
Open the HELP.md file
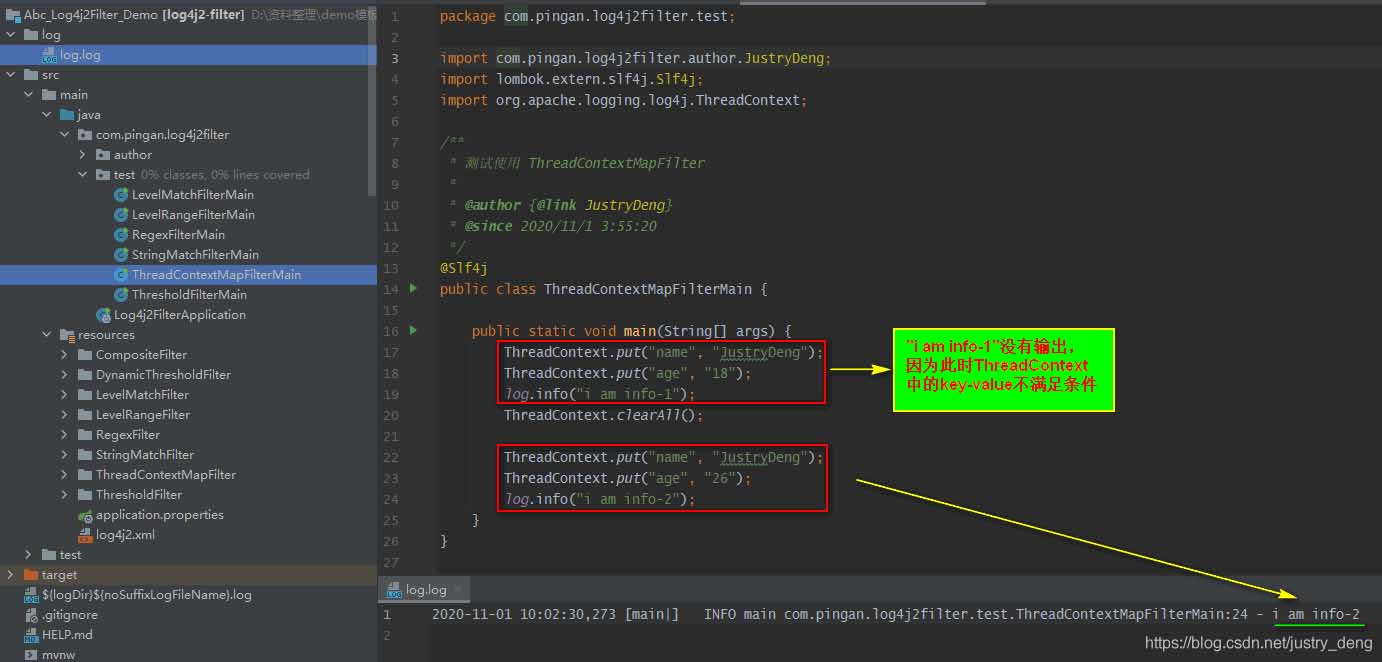67,635
